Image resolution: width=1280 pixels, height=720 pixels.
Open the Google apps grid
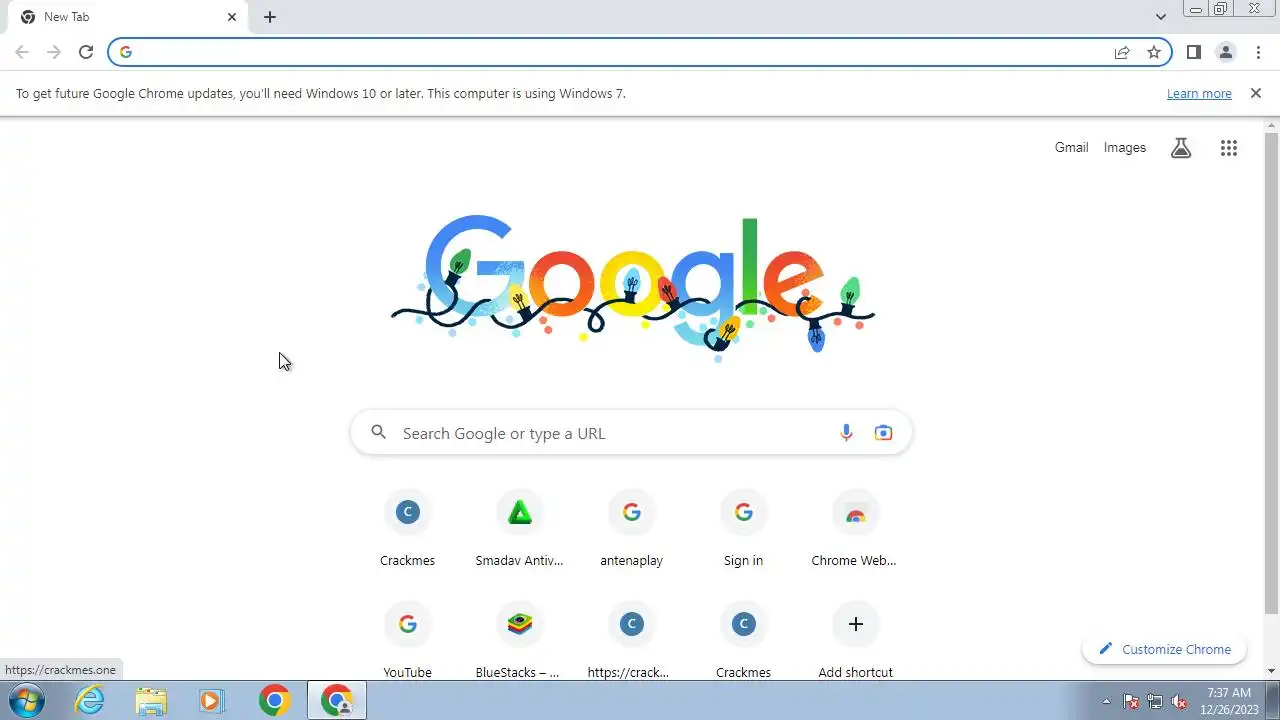1229,148
